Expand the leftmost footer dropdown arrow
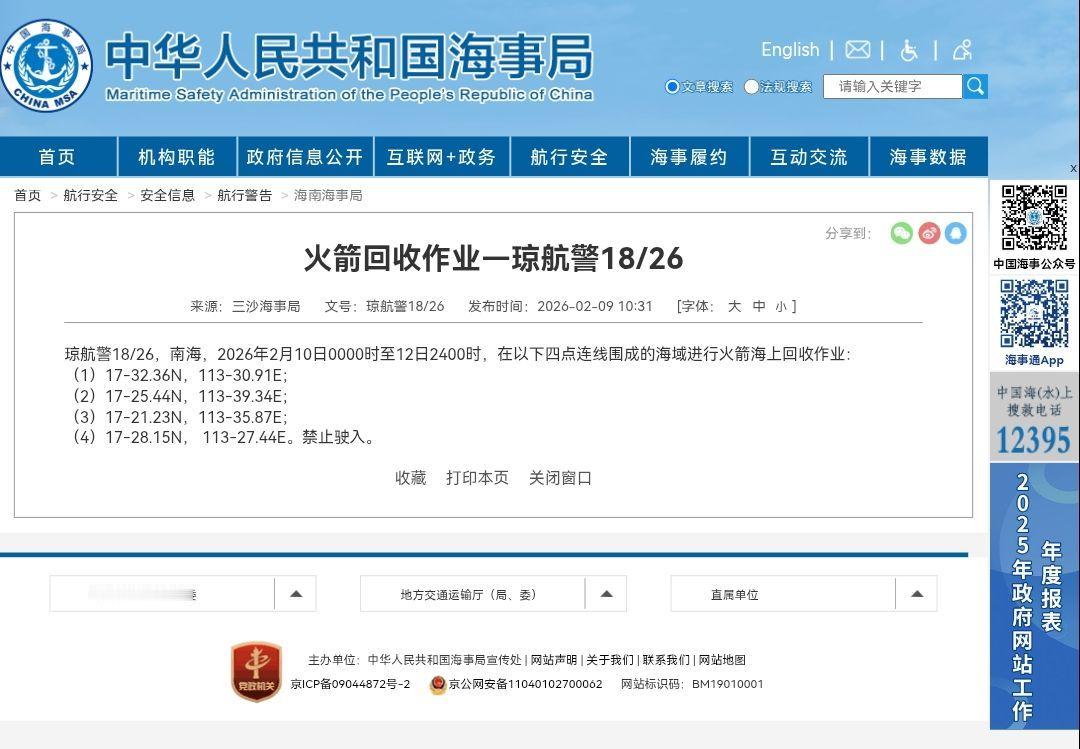Image resolution: width=1080 pixels, height=749 pixels. [295, 593]
